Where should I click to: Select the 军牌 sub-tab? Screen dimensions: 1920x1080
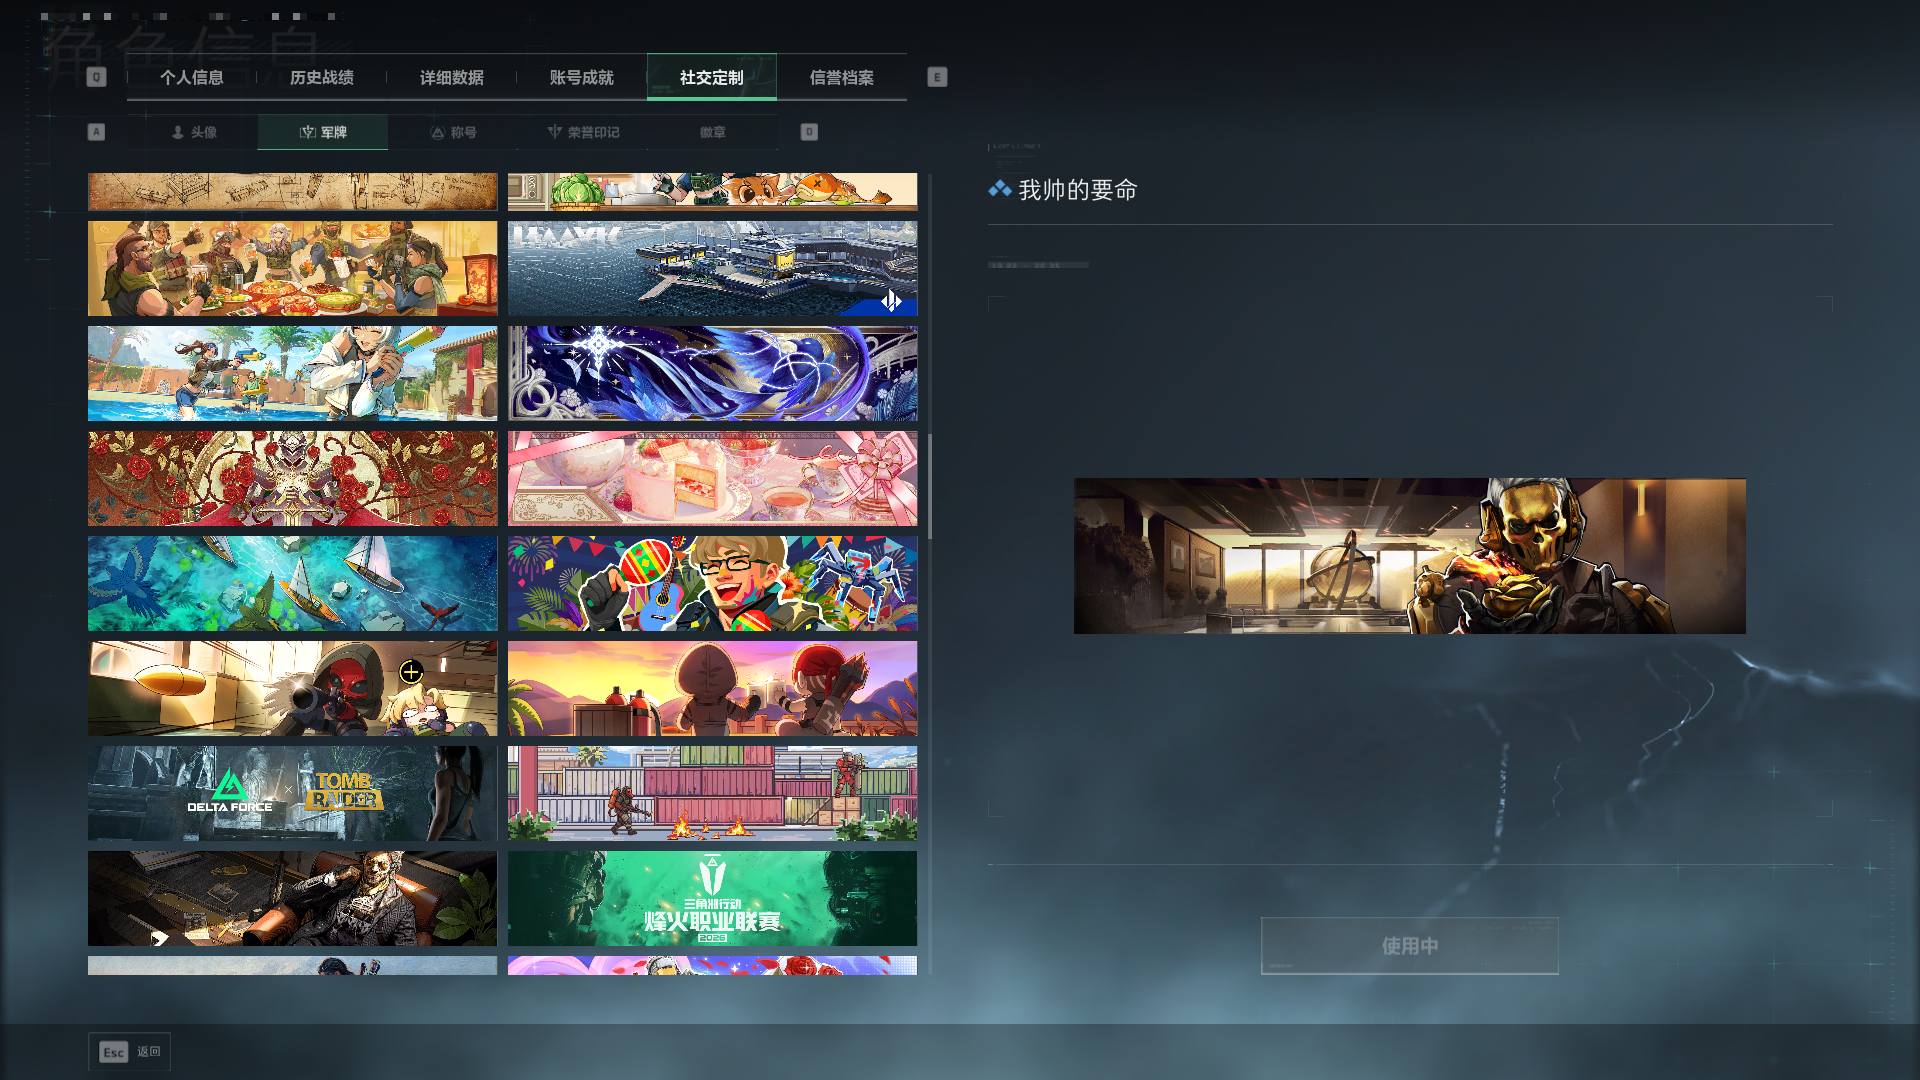[x=323, y=132]
